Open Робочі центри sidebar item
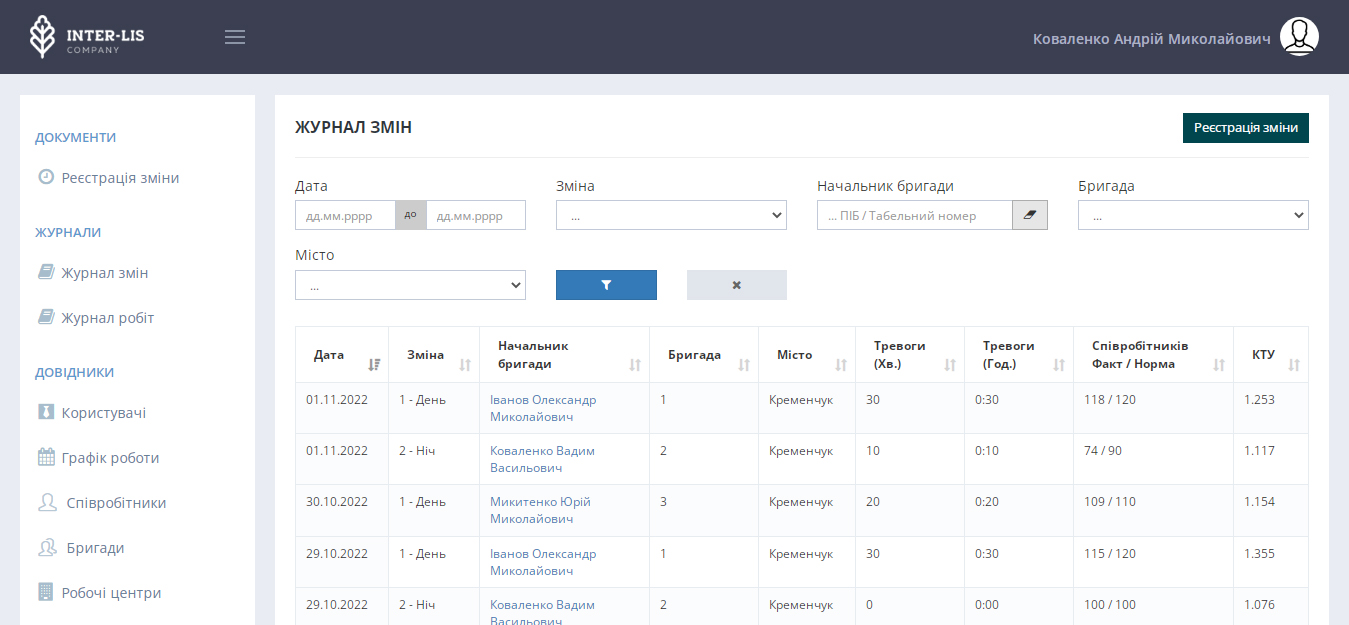Viewport: 1349px width, 625px height. pyautogui.click(x=111, y=593)
